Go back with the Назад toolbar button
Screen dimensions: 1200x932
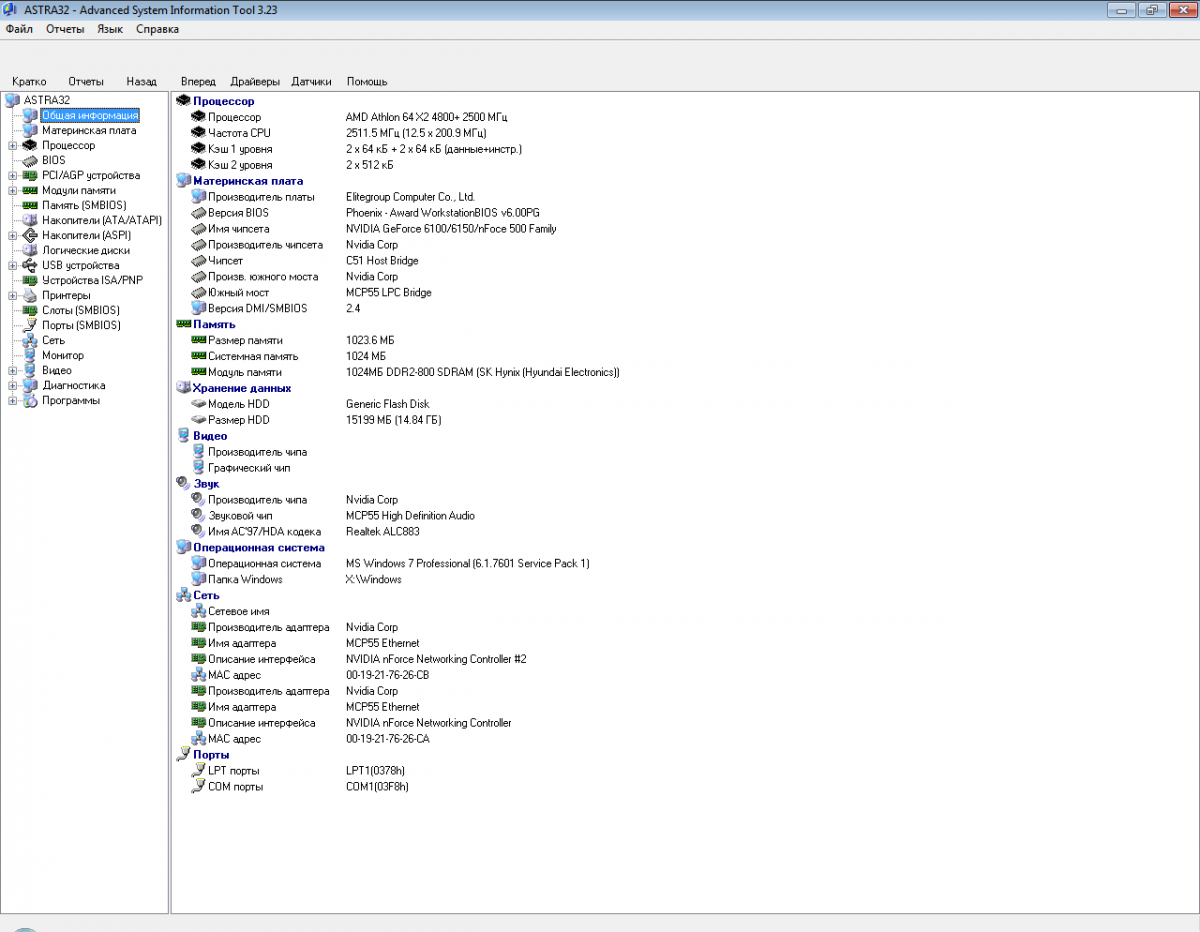(141, 81)
